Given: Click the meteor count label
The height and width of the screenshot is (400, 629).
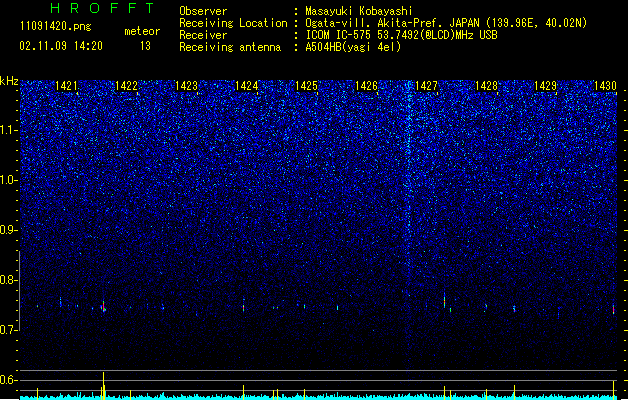Looking at the screenshot, I should (142, 31).
